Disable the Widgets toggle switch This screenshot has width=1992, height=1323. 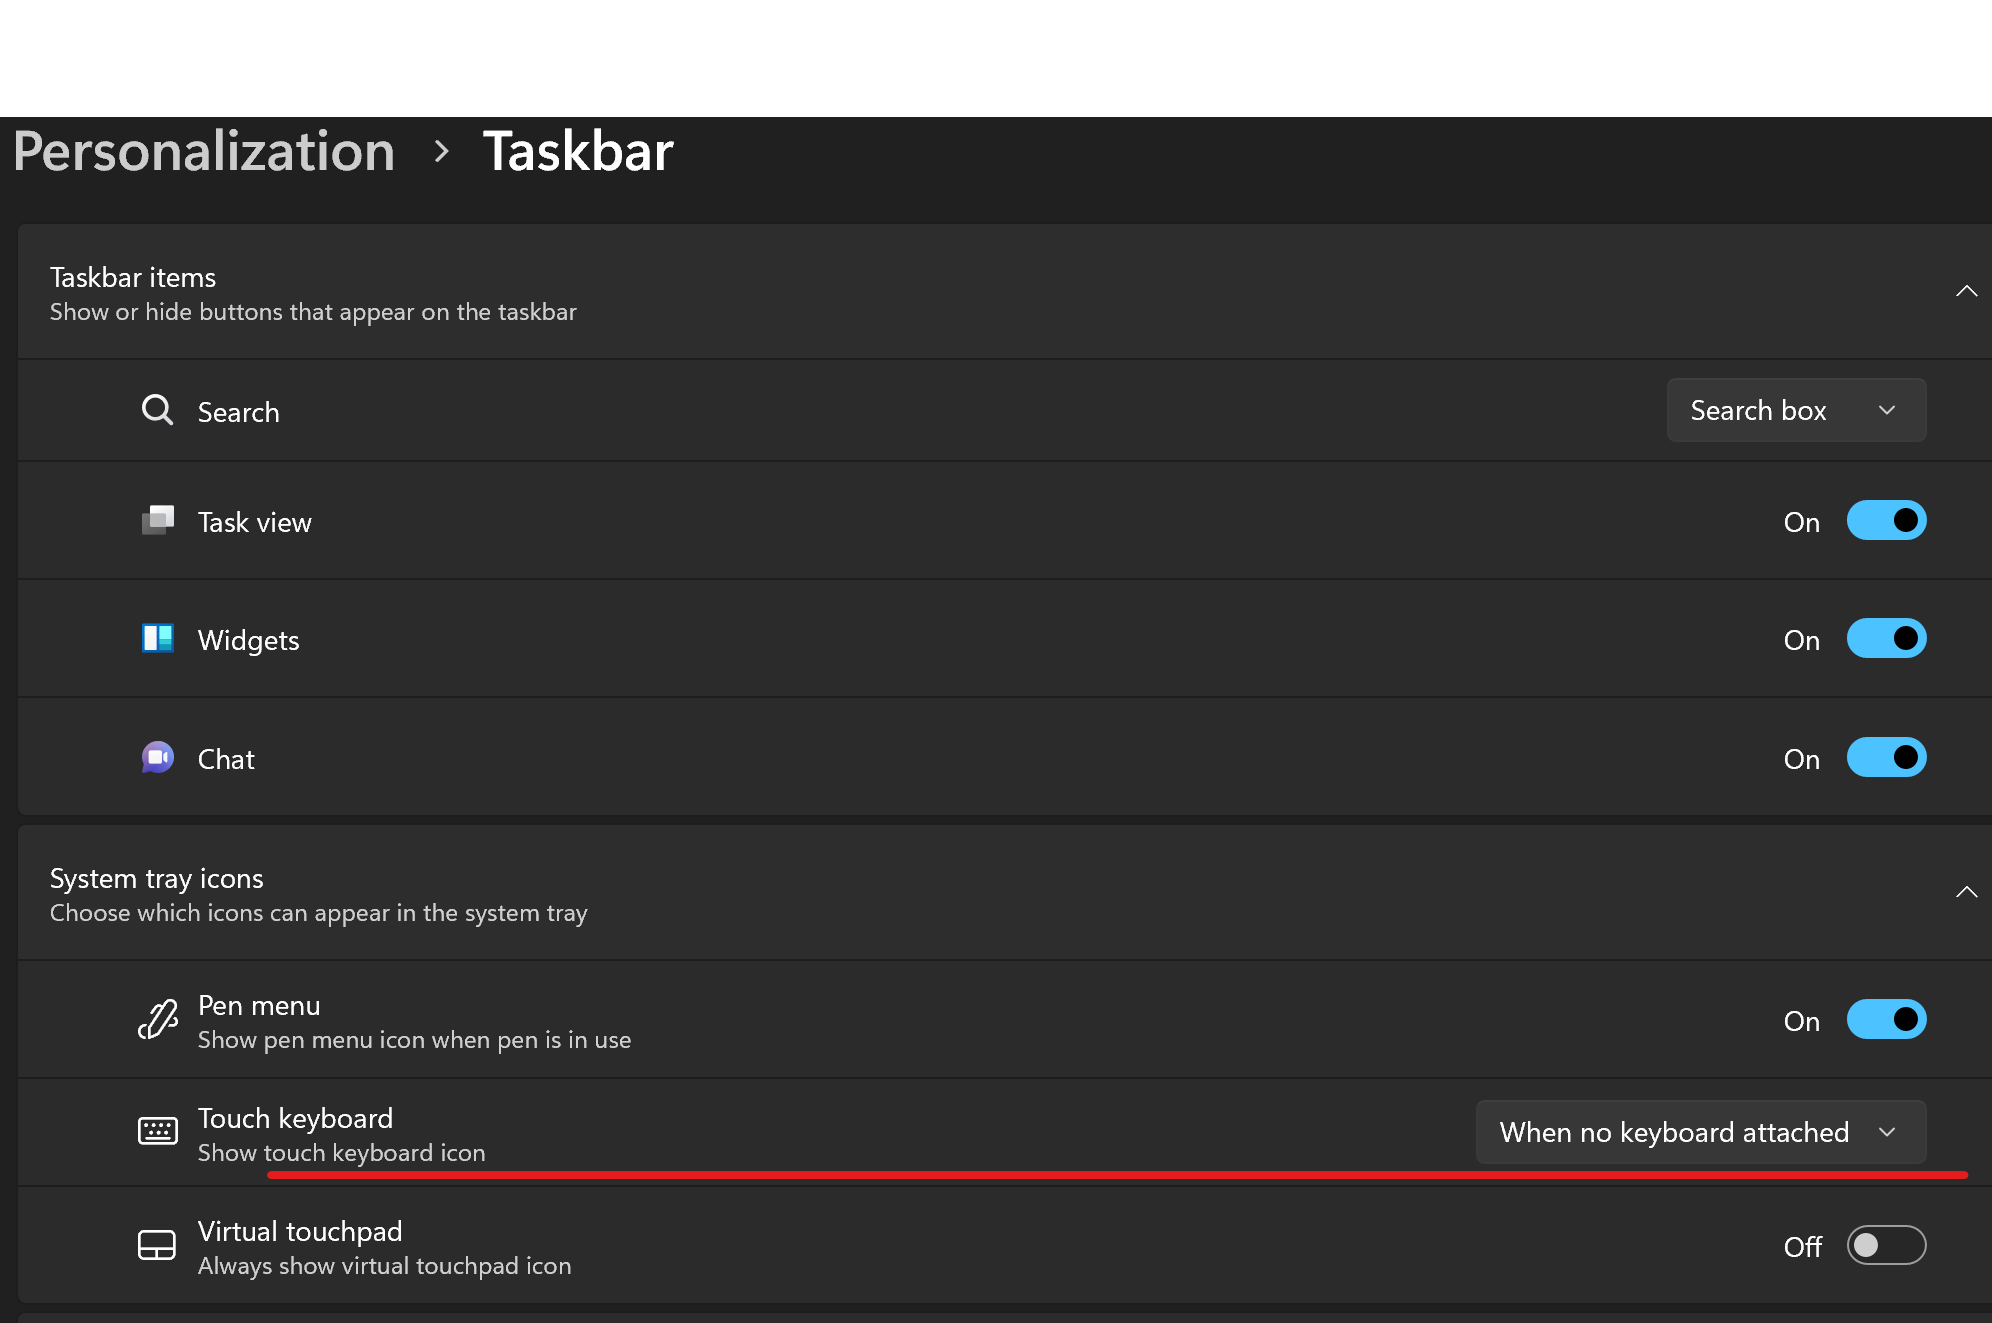pyautogui.click(x=1886, y=638)
